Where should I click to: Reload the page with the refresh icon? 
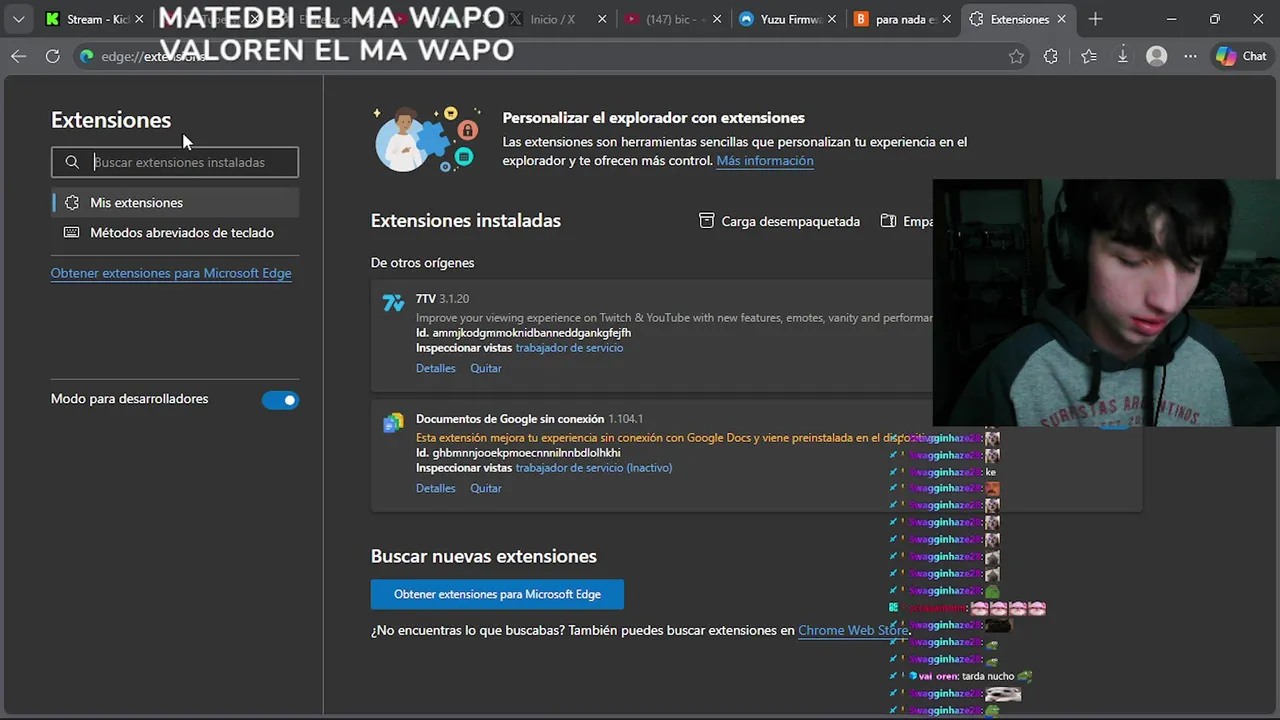52,56
